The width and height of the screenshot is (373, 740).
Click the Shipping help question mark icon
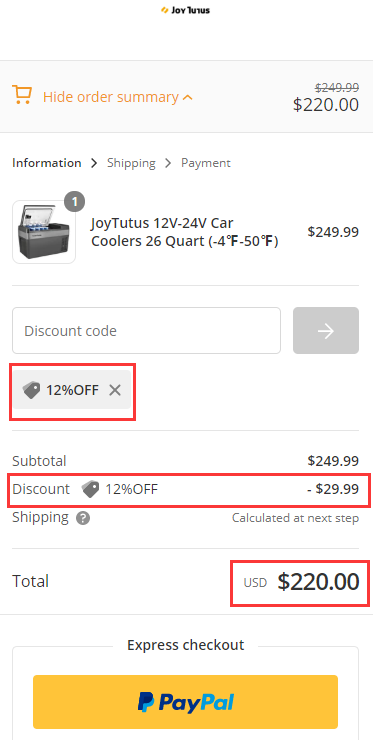coord(83,518)
